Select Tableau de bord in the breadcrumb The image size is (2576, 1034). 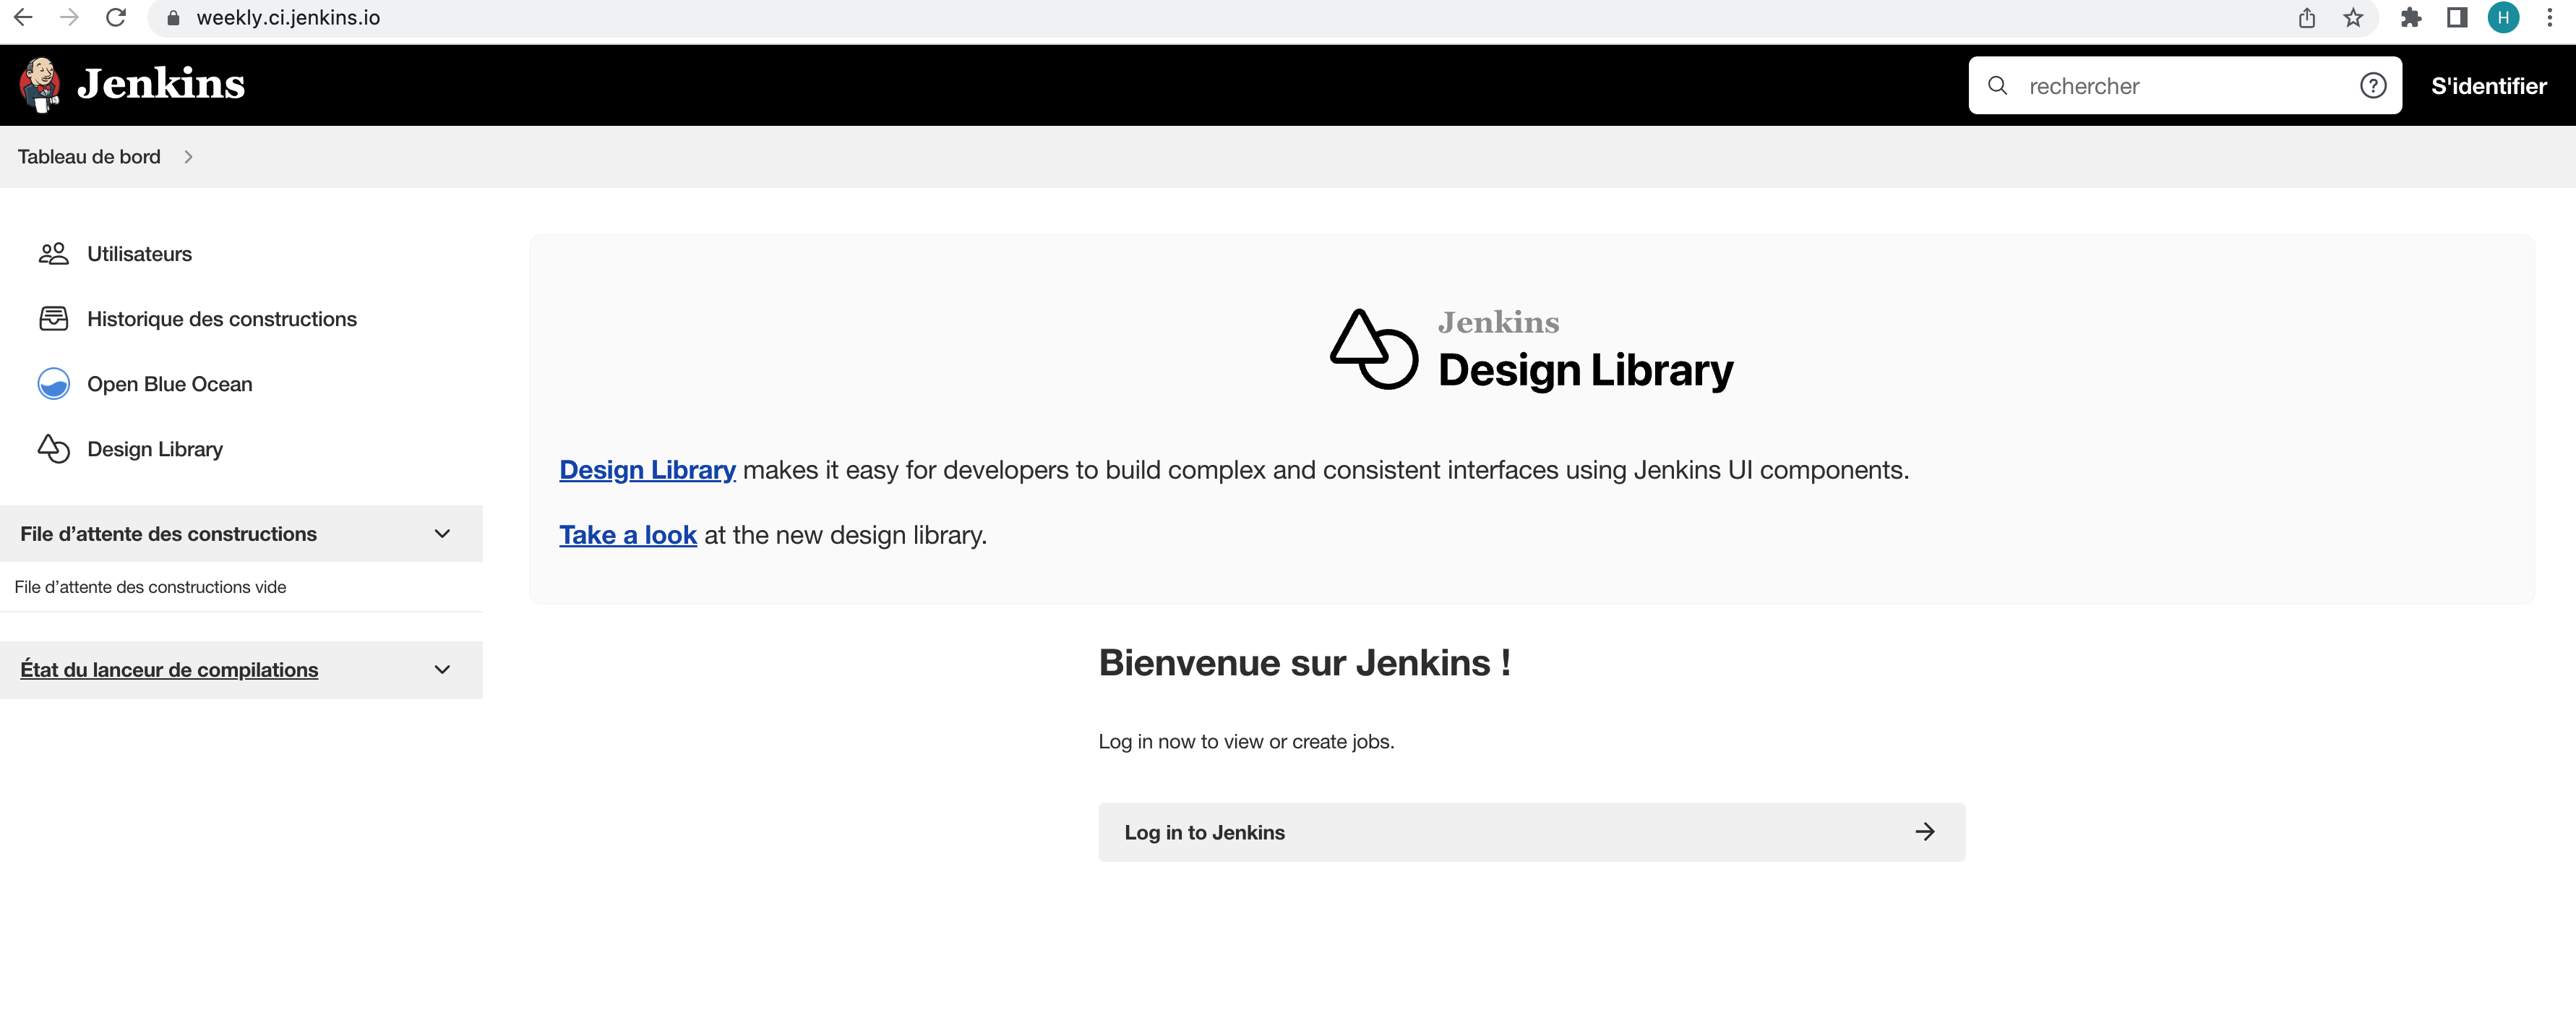tap(89, 157)
